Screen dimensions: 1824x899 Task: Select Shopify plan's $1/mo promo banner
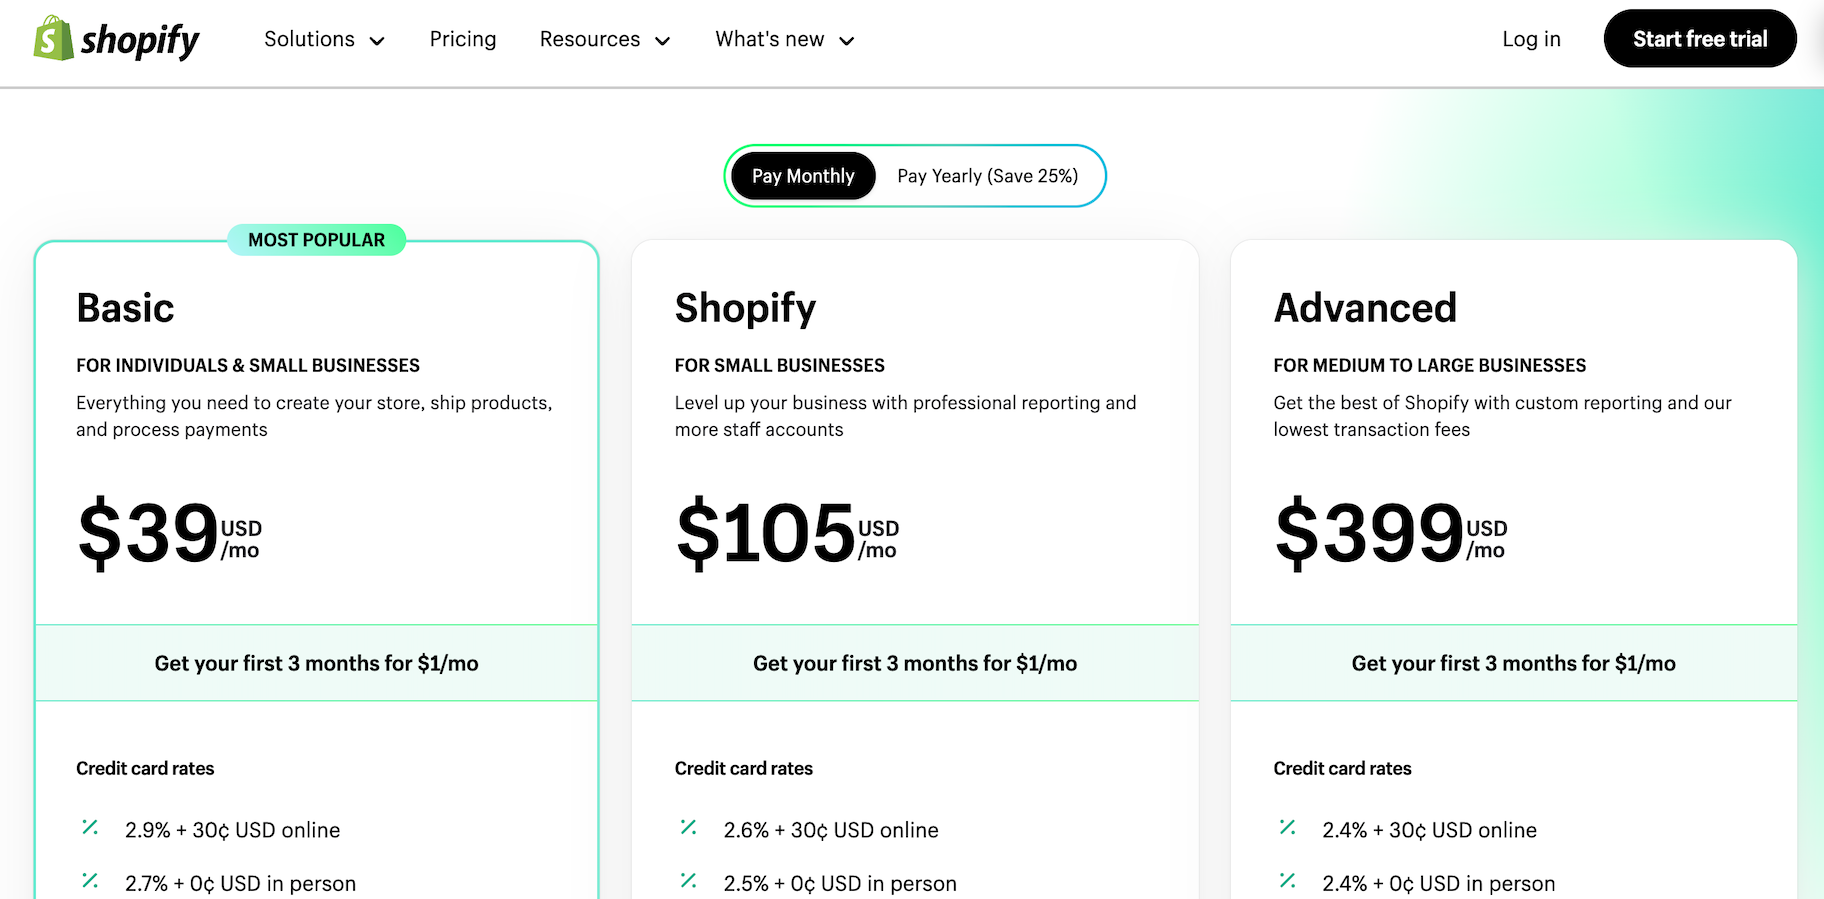click(x=914, y=663)
